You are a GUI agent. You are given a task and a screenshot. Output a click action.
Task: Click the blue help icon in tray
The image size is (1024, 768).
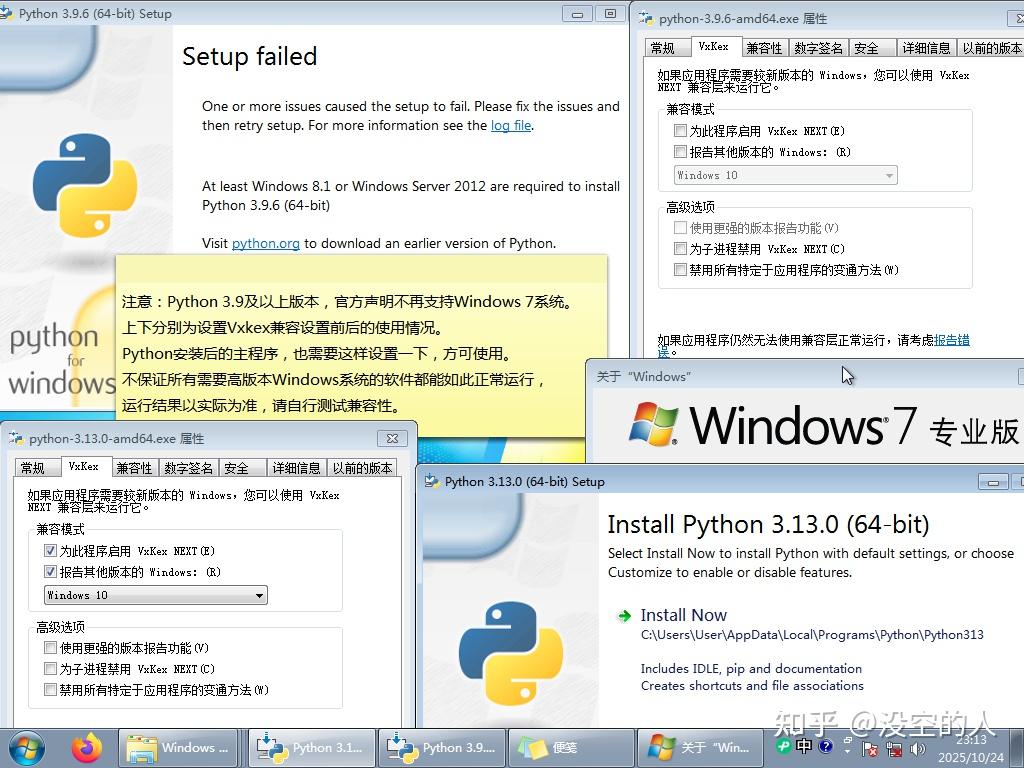click(x=825, y=746)
